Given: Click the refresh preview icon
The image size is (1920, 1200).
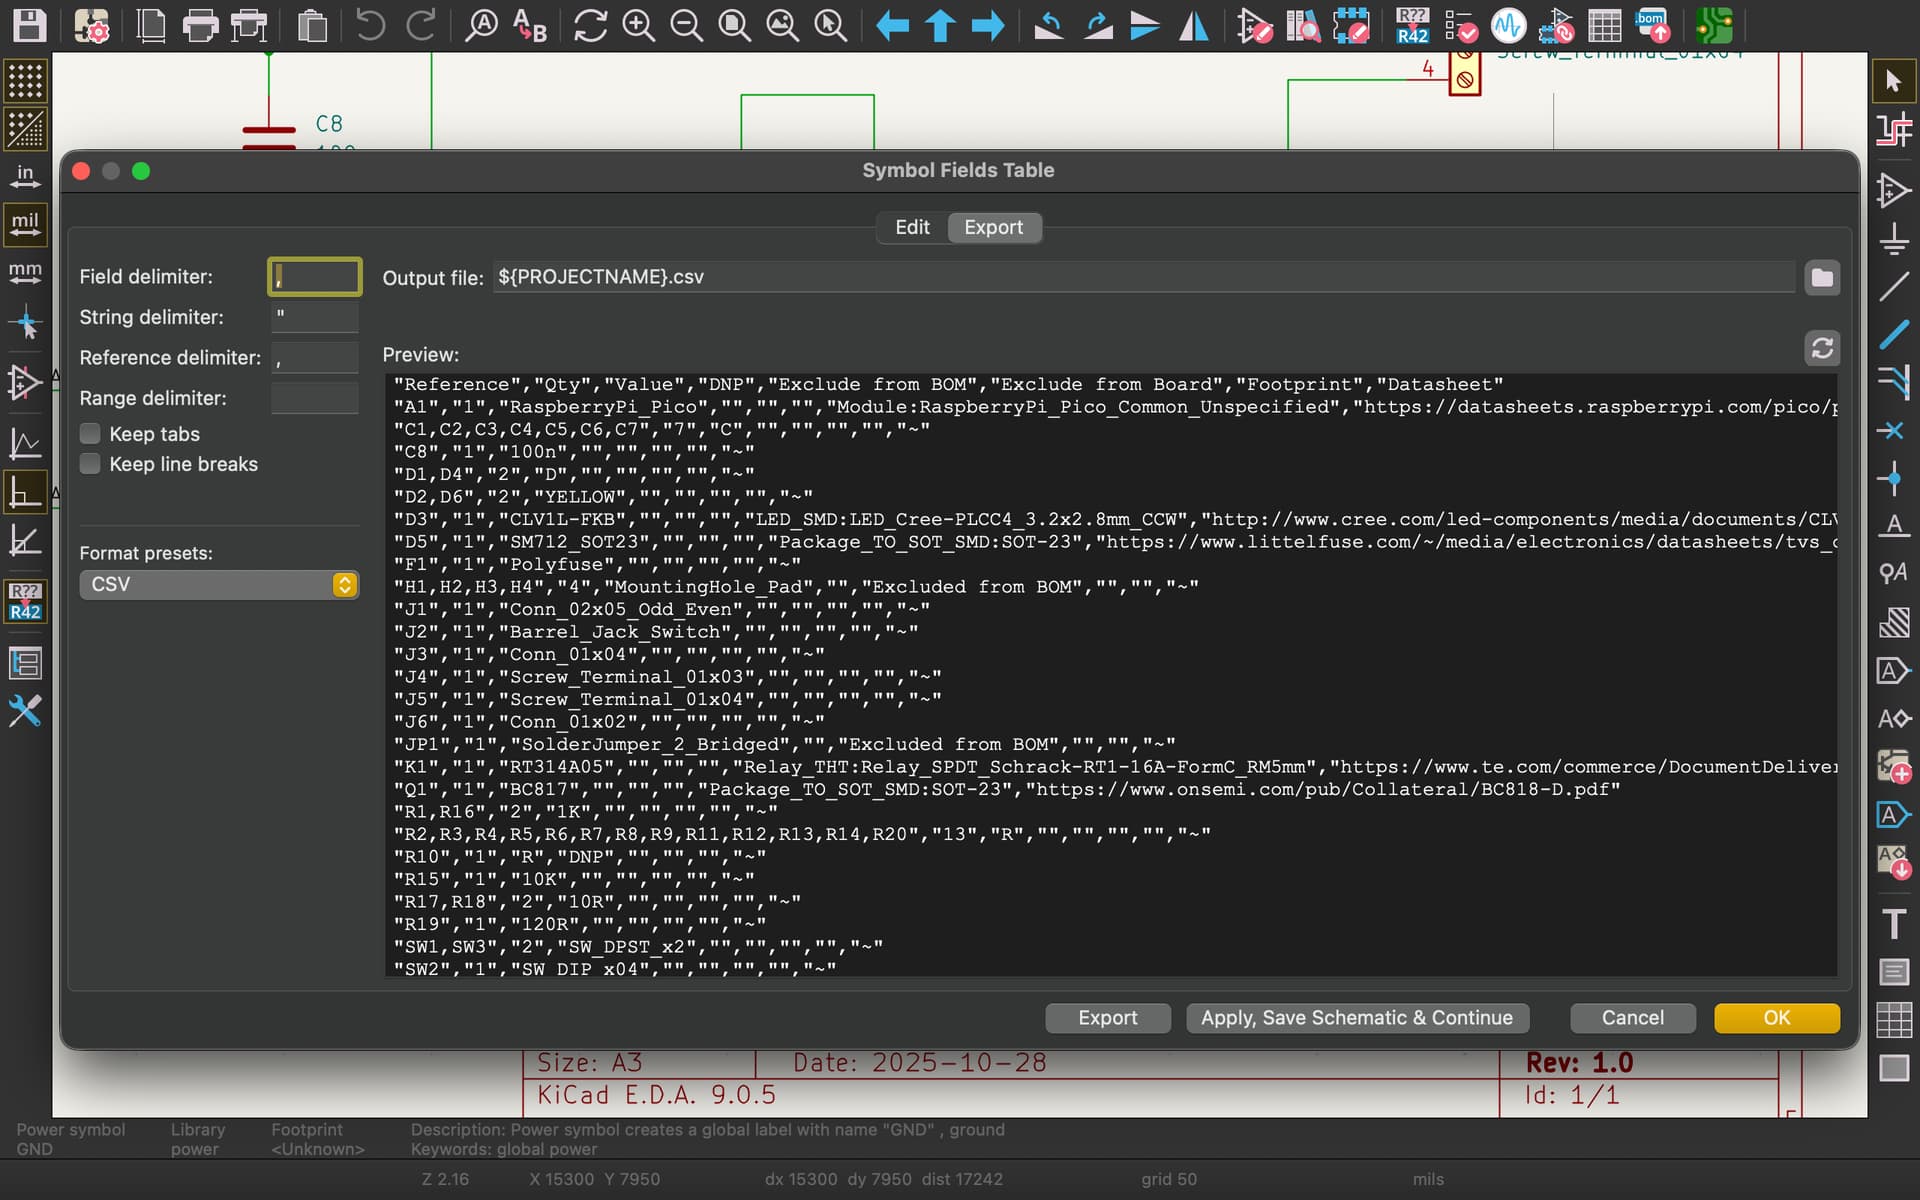Looking at the screenshot, I should pyautogui.click(x=1821, y=348).
